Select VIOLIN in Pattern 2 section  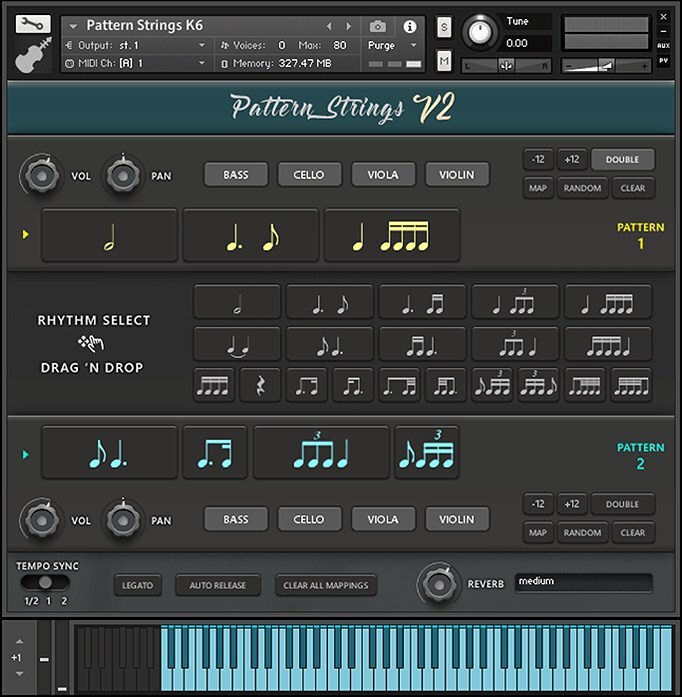click(x=456, y=520)
